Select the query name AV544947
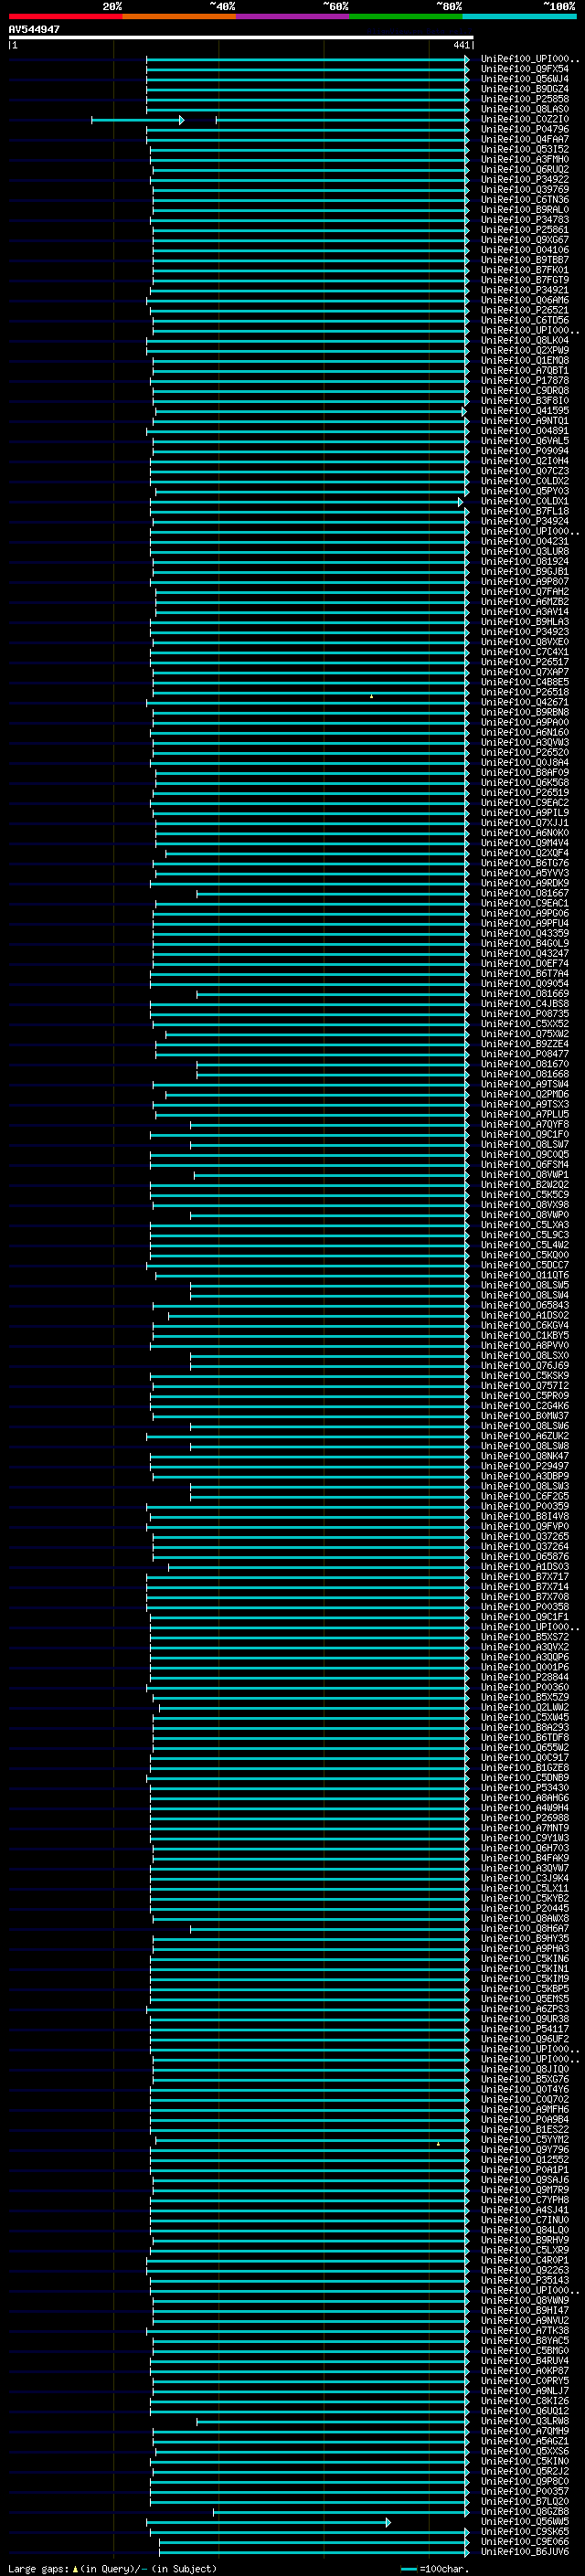The height and width of the screenshot is (2576, 585). coord(34,30)
